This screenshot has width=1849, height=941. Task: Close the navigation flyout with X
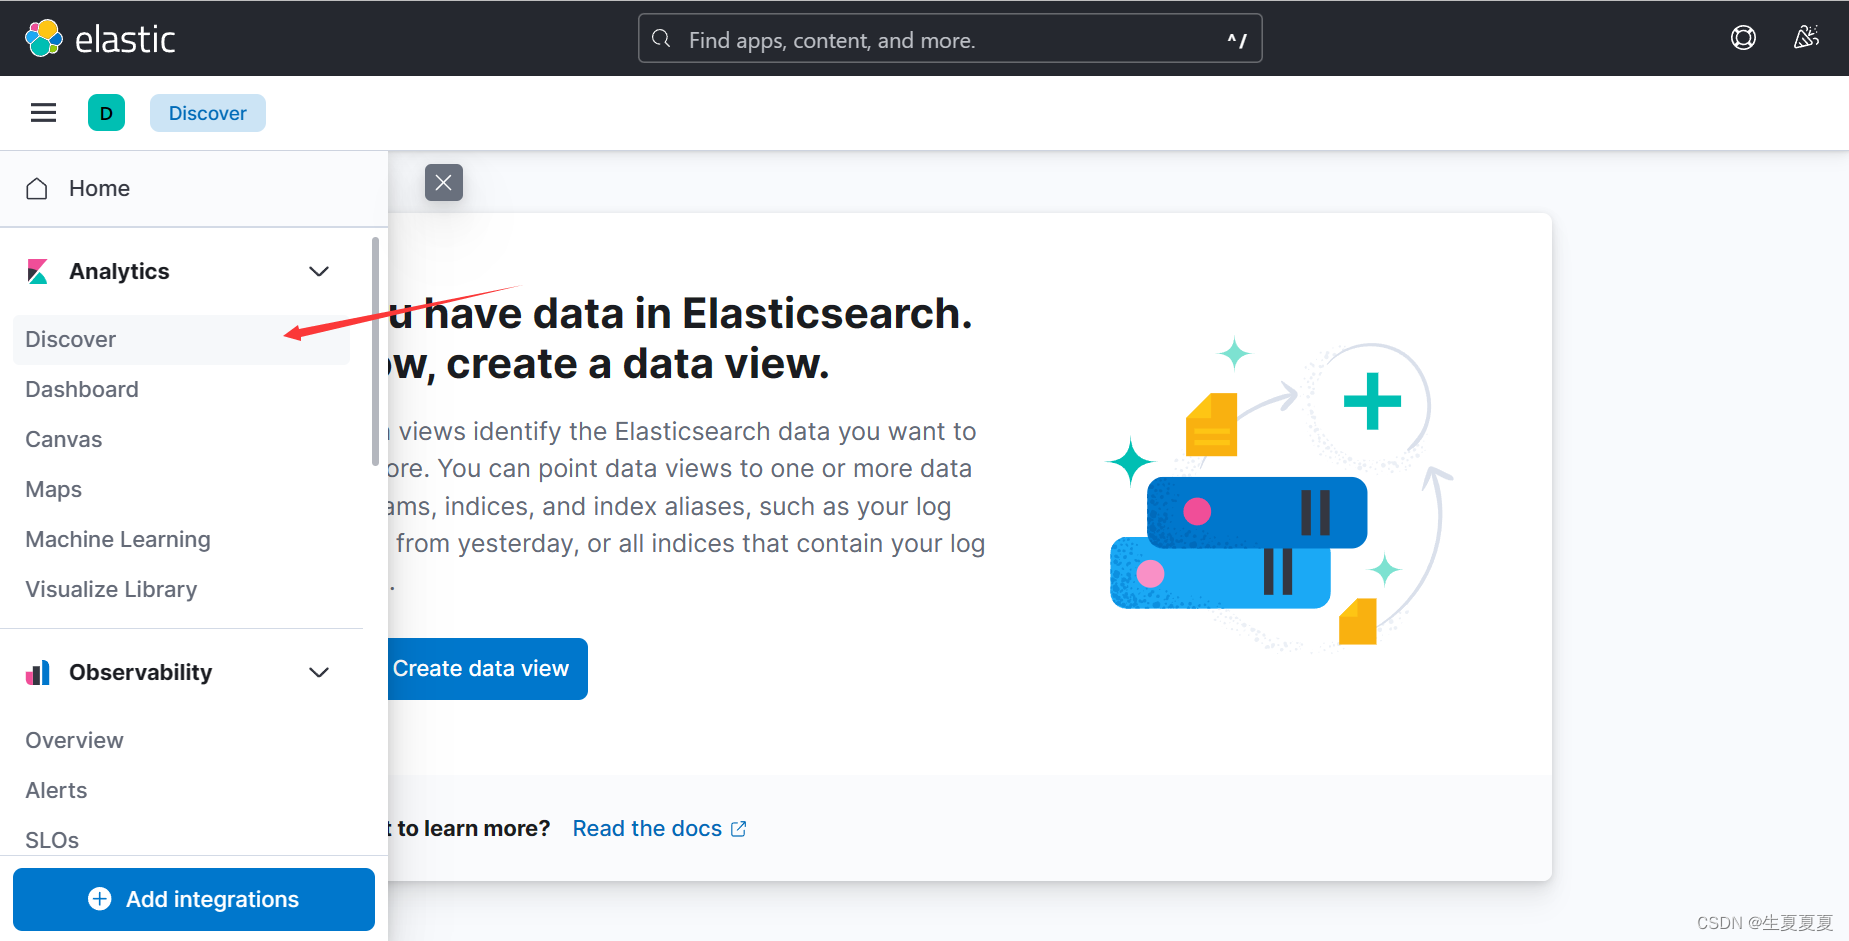[444, 182]
